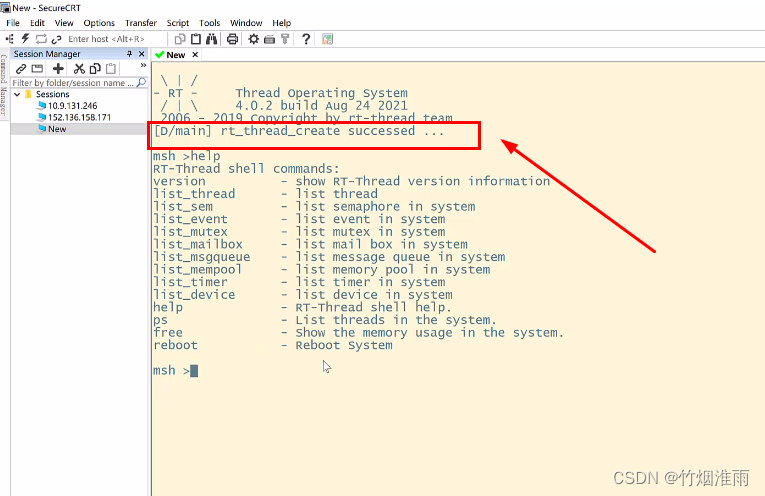The image size is (765, 496).
Task: Open the Help menu
Action: click(x=282, y=23)
